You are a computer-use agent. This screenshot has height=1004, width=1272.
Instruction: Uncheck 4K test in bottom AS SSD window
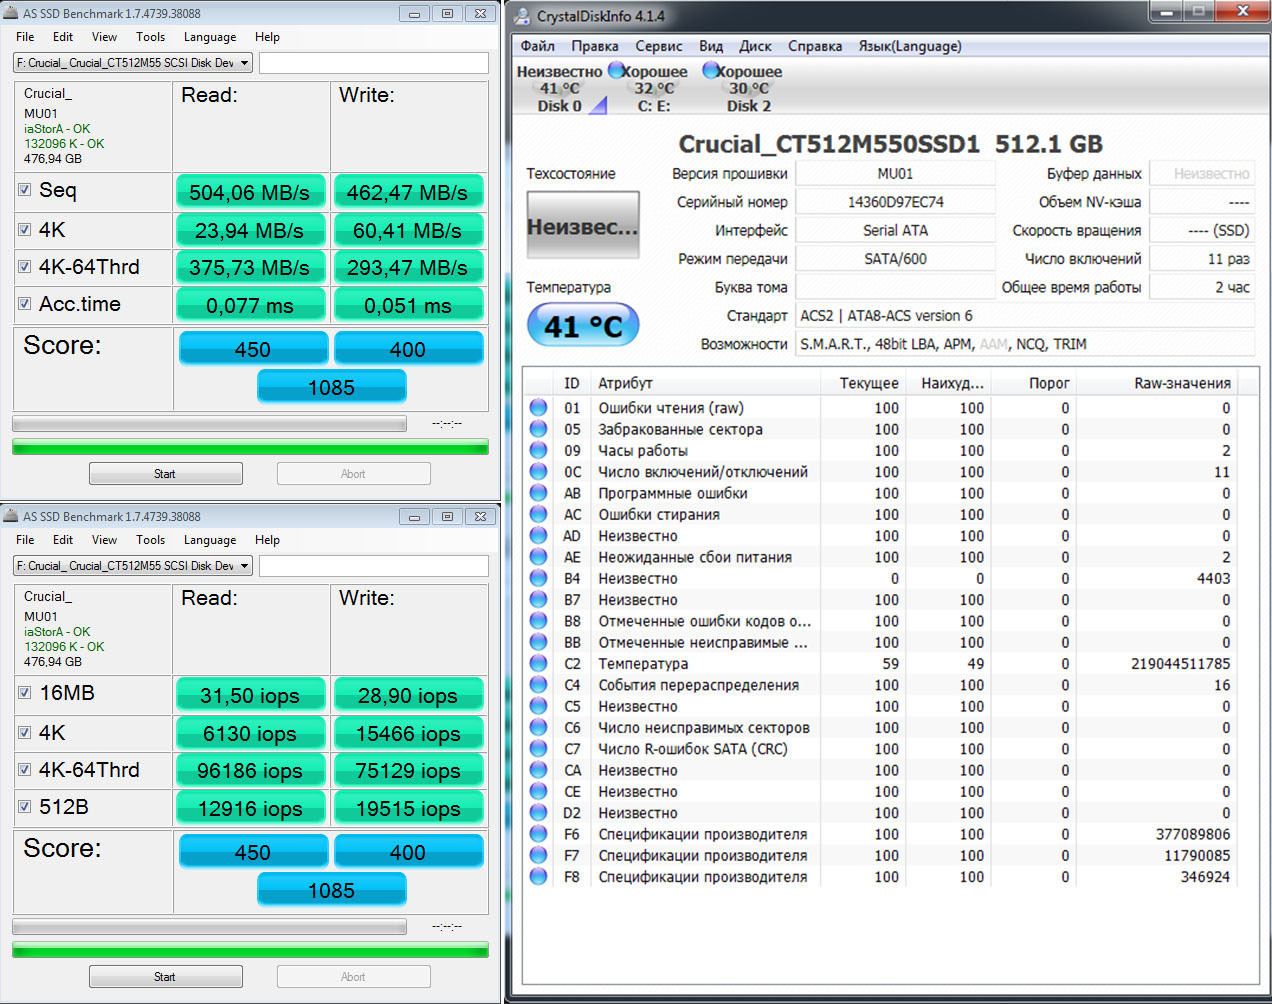(25, 732)
